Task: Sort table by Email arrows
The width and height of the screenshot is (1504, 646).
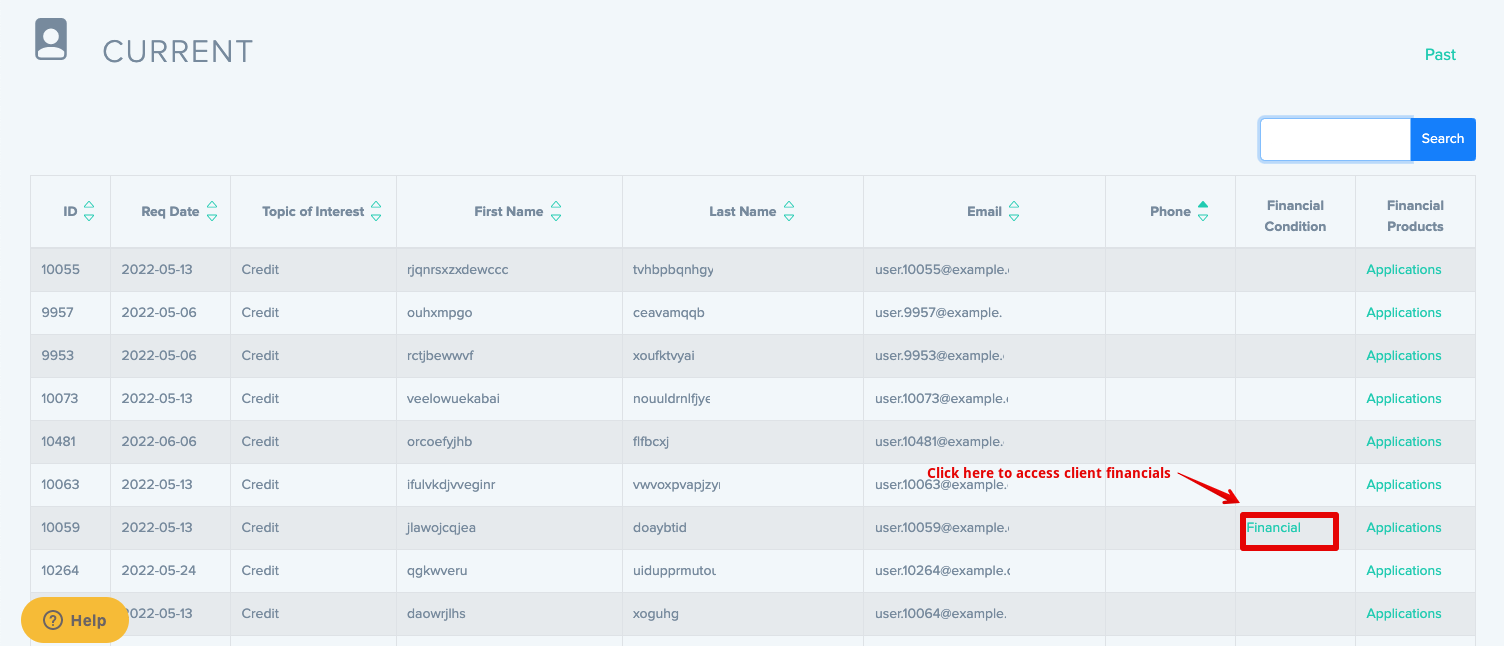Action: point(1014,211)
